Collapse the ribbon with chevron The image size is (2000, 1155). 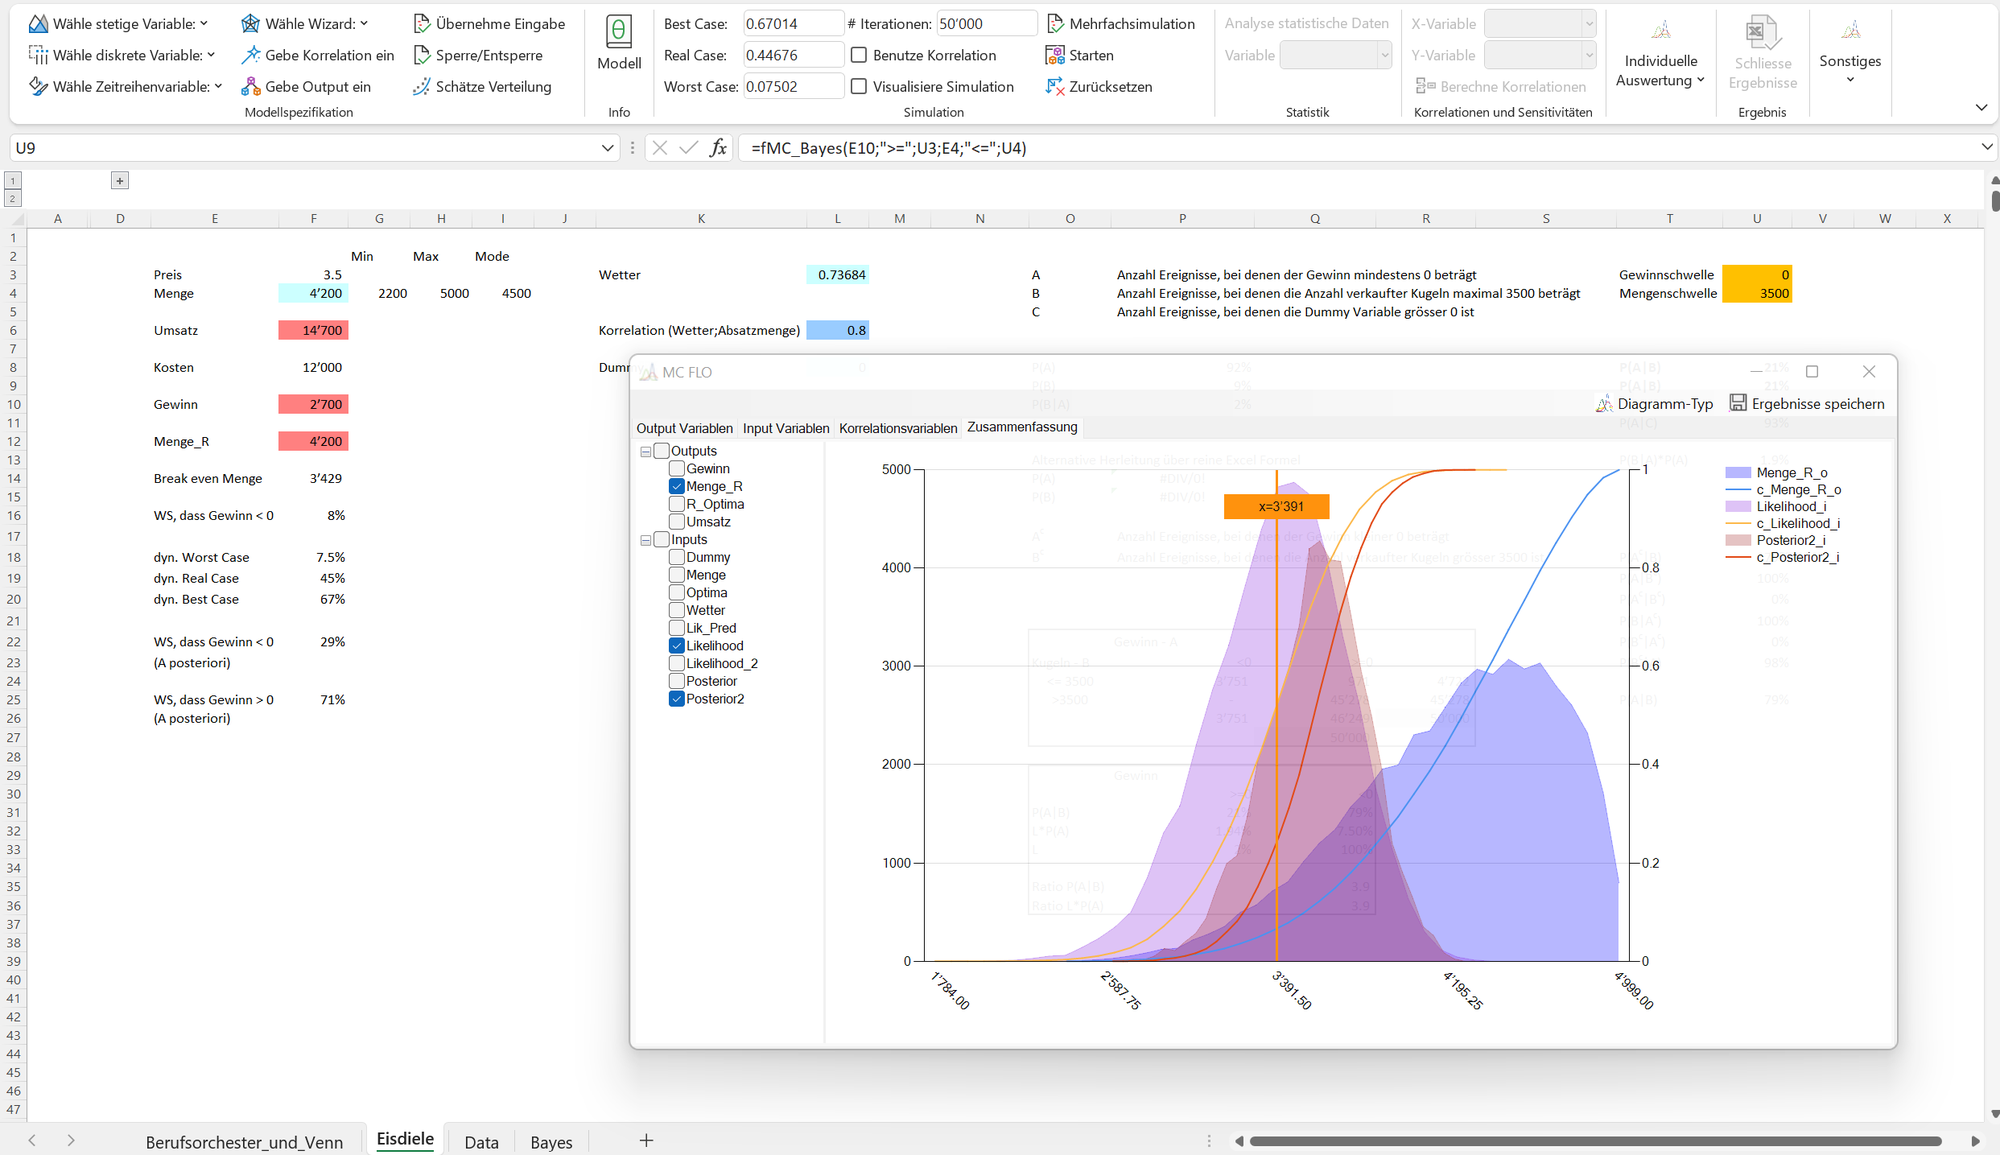coord(1981,107)
